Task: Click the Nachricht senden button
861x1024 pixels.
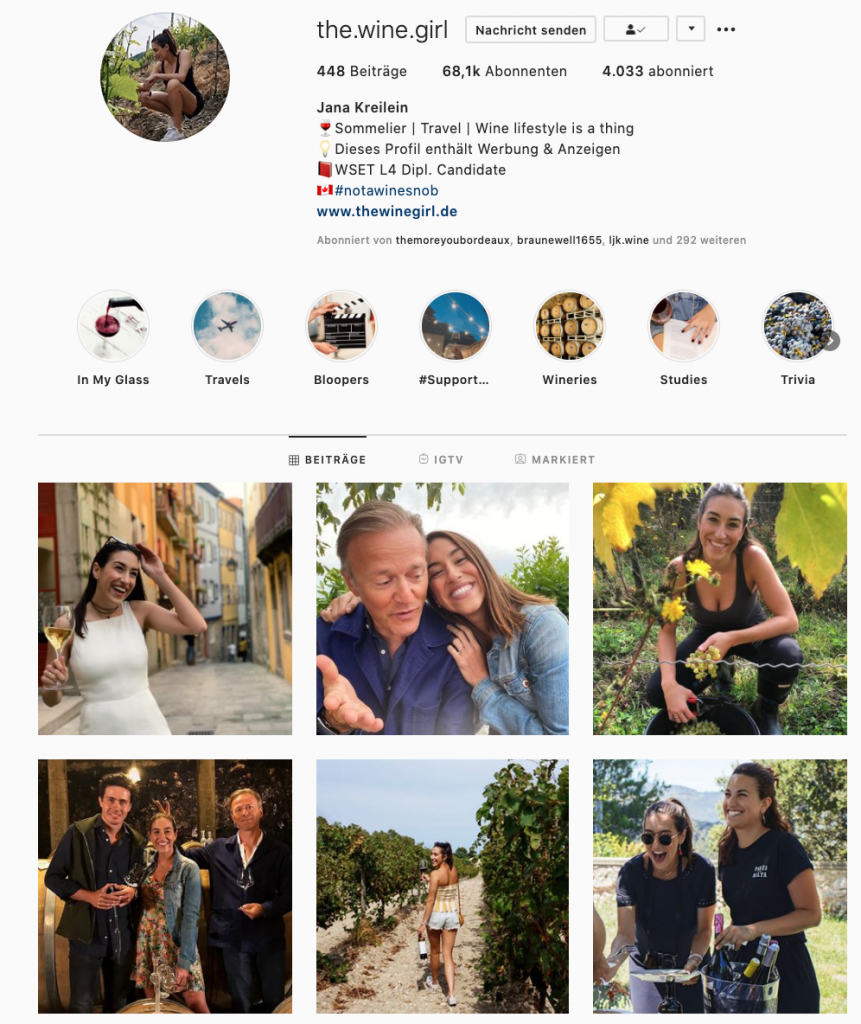Action: pos(530,30)
